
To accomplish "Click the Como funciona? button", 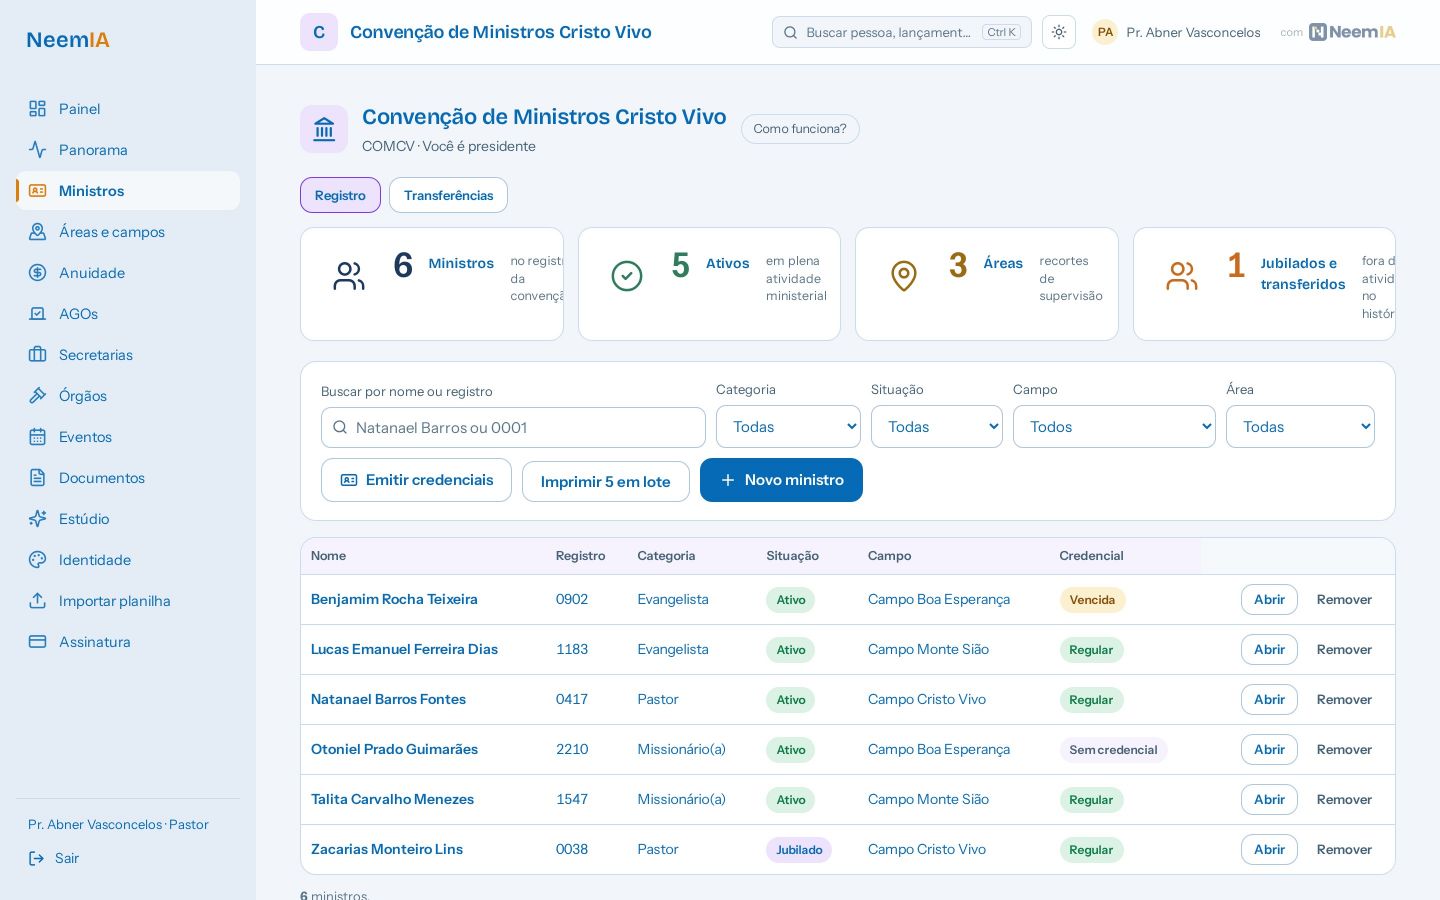I will (800, 129).
